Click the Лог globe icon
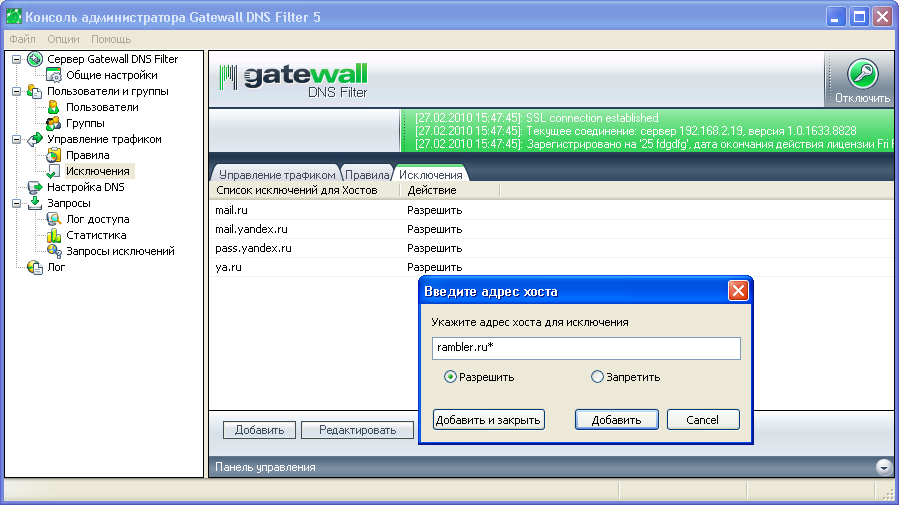 click(x=35, y=267)
